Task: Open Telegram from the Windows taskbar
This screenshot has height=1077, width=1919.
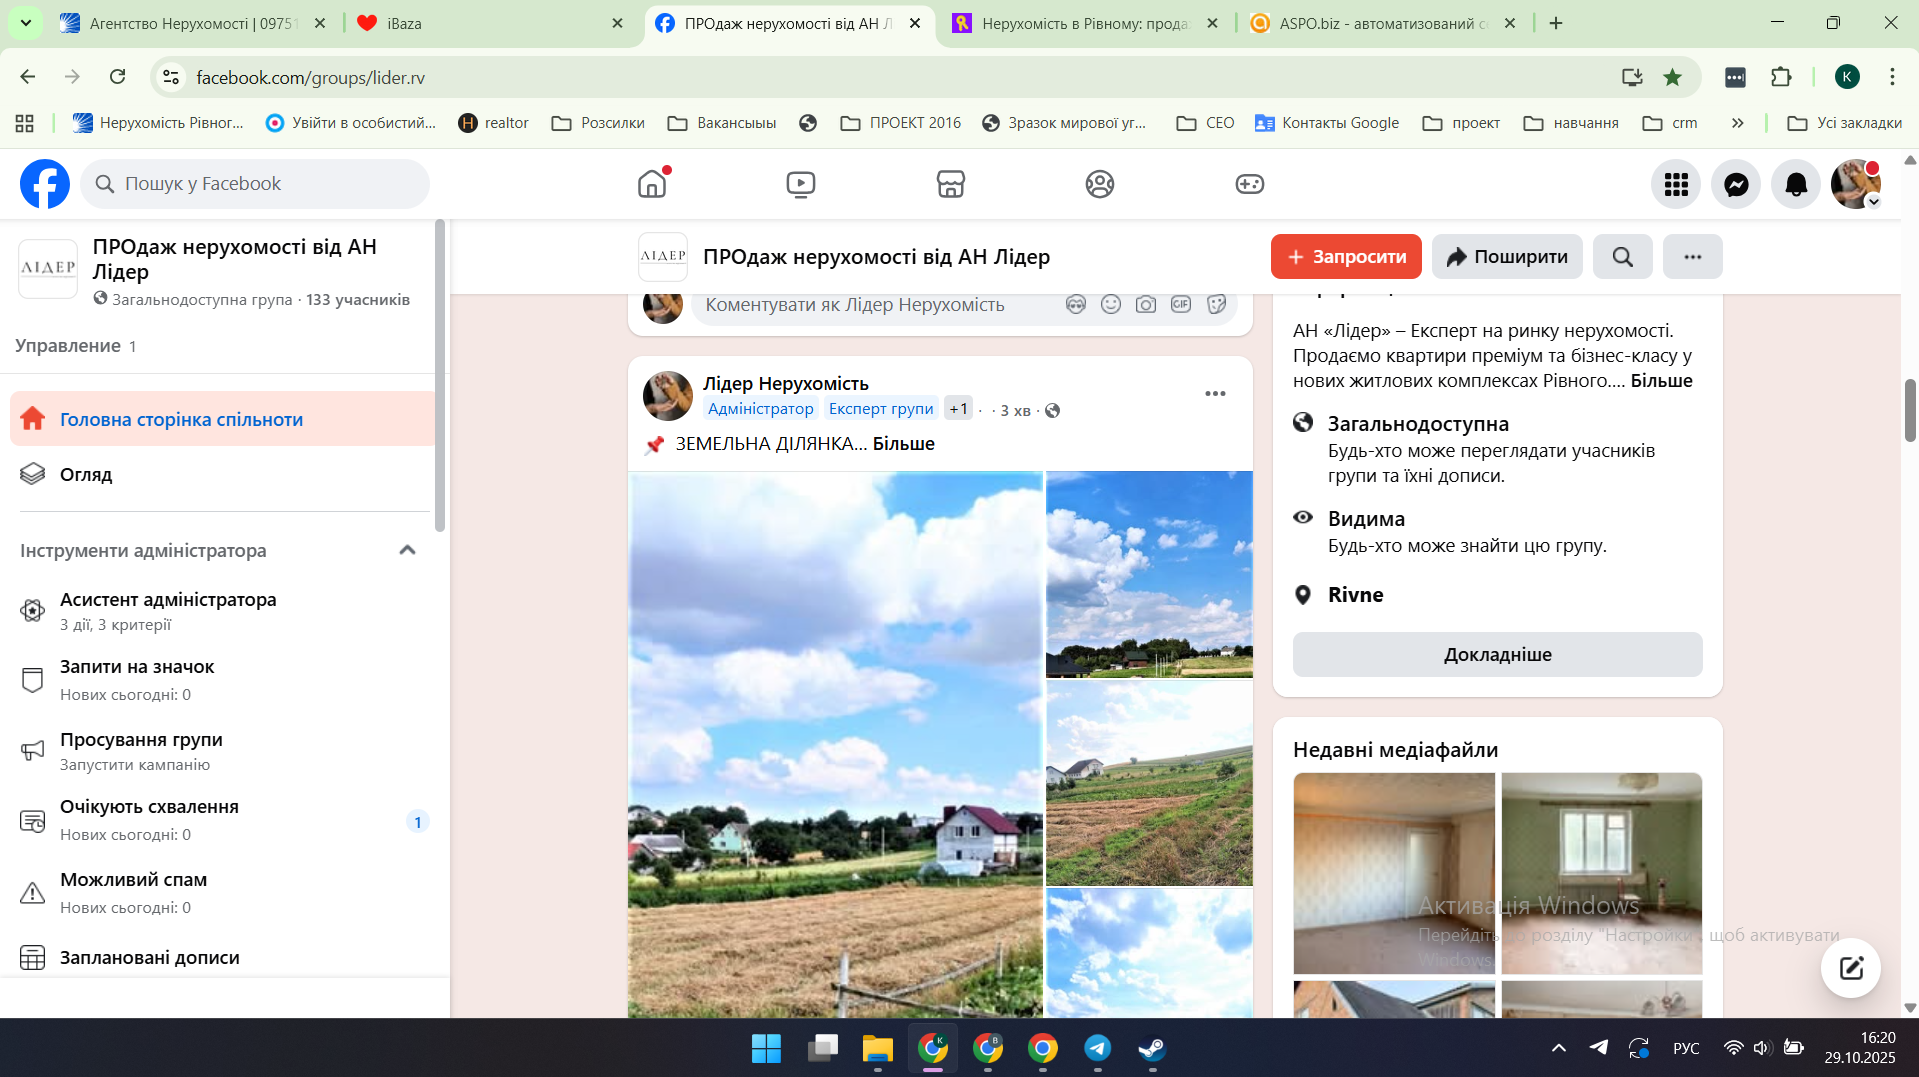Action: tap(1097, 1048)
